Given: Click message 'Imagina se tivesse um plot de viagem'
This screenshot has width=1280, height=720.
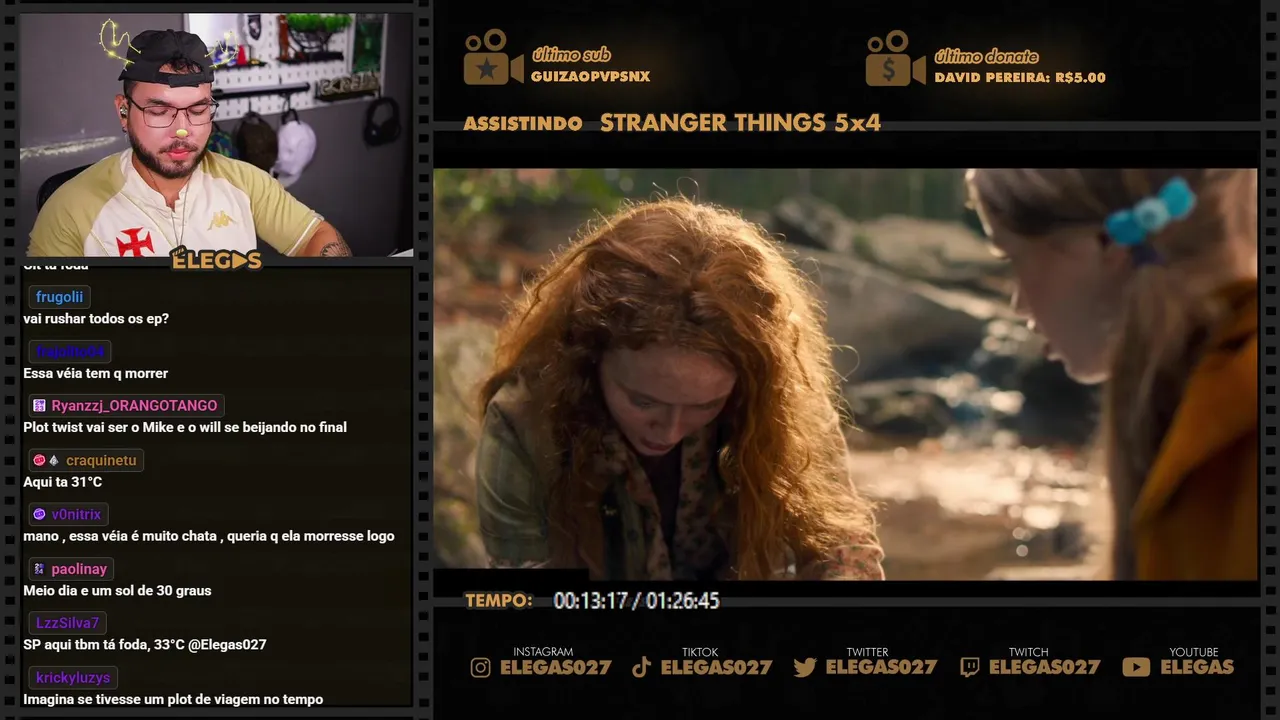Looking at the screenshot, I should [x=173, y=699].
